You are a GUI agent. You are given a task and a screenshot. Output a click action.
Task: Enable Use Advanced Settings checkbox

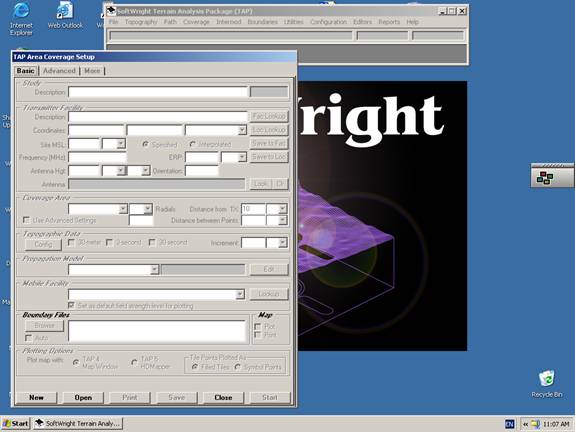[26, 220]
